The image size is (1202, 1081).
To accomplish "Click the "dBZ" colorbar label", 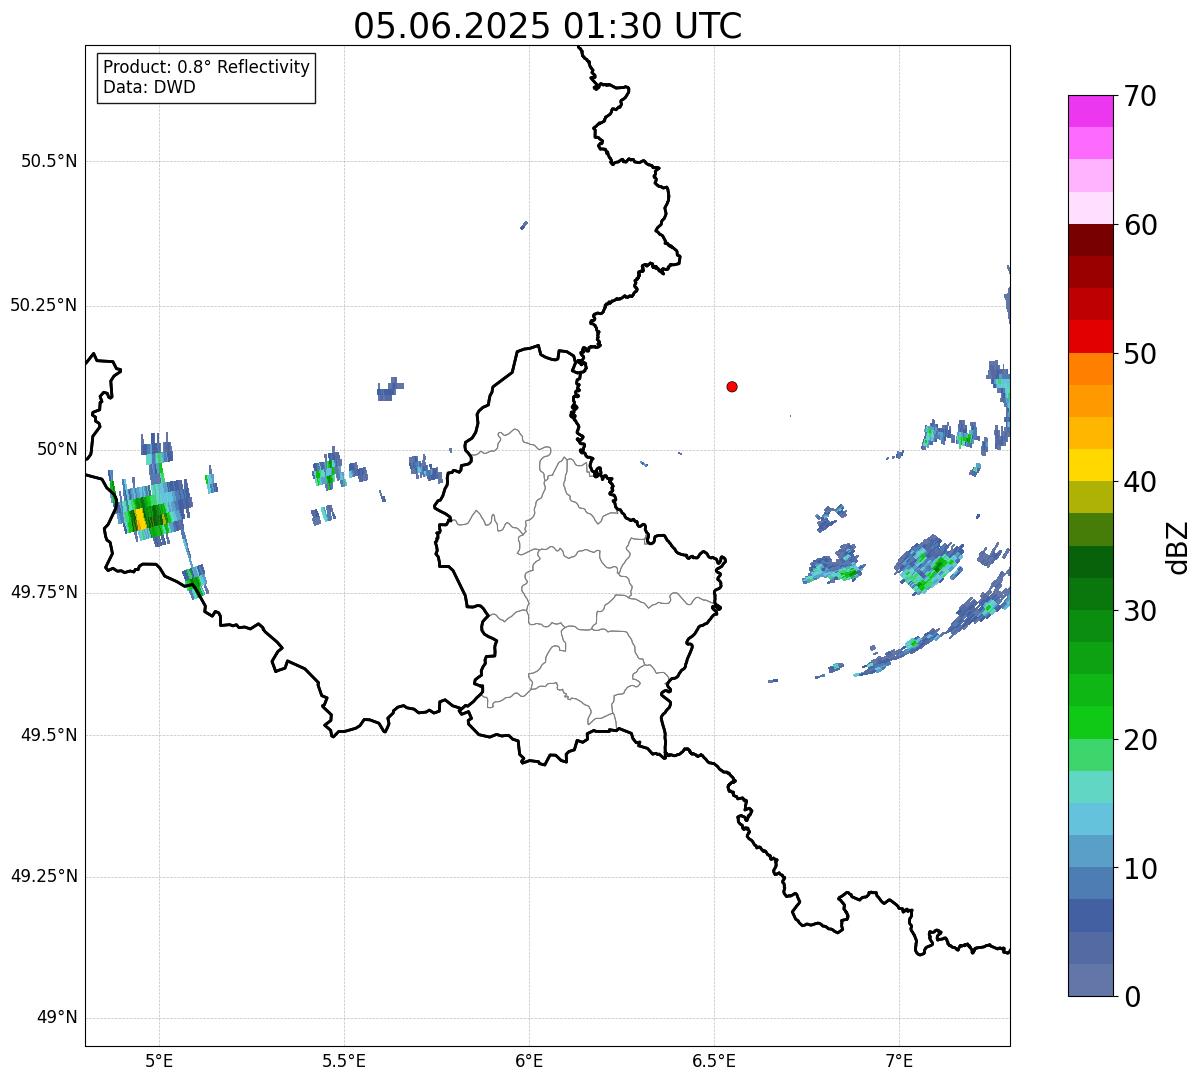I will [x=1178, y=547].
